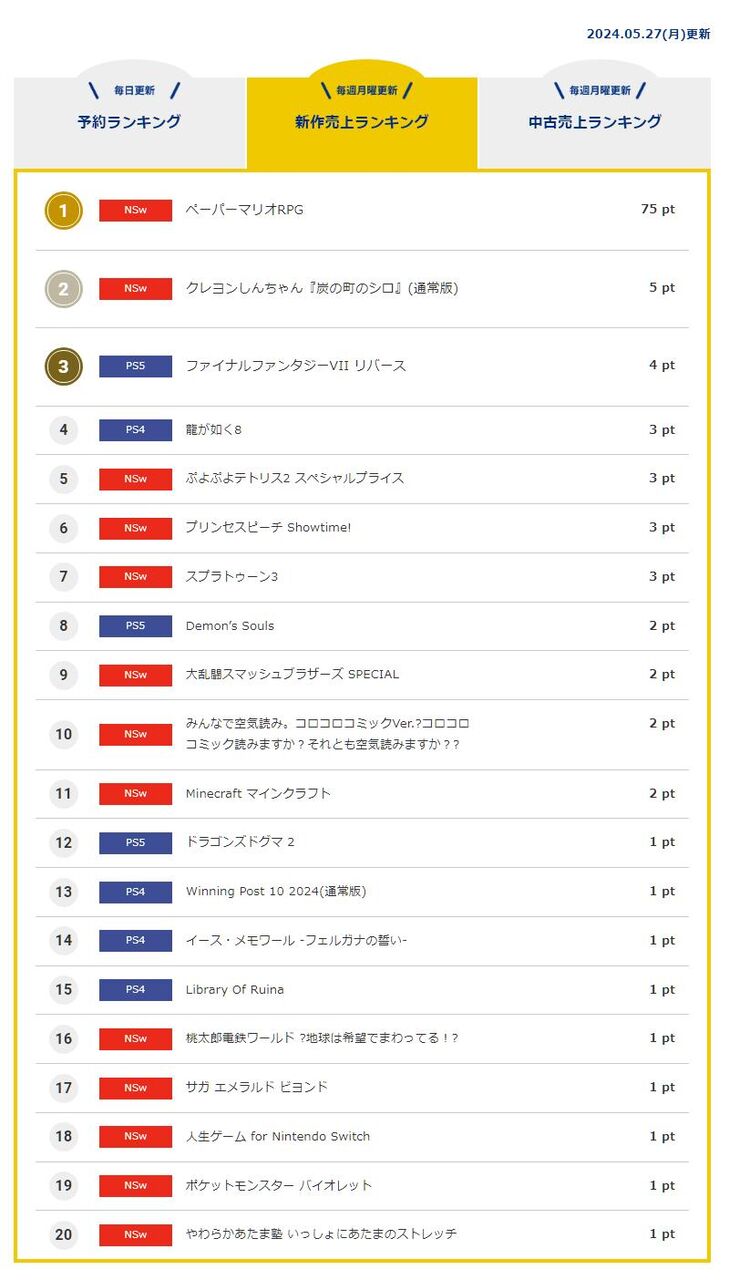Screen dimensions: 729x1280
Task: Open the ドラゴンズドグマ 2 entry
Action: (x=240, y=842)
